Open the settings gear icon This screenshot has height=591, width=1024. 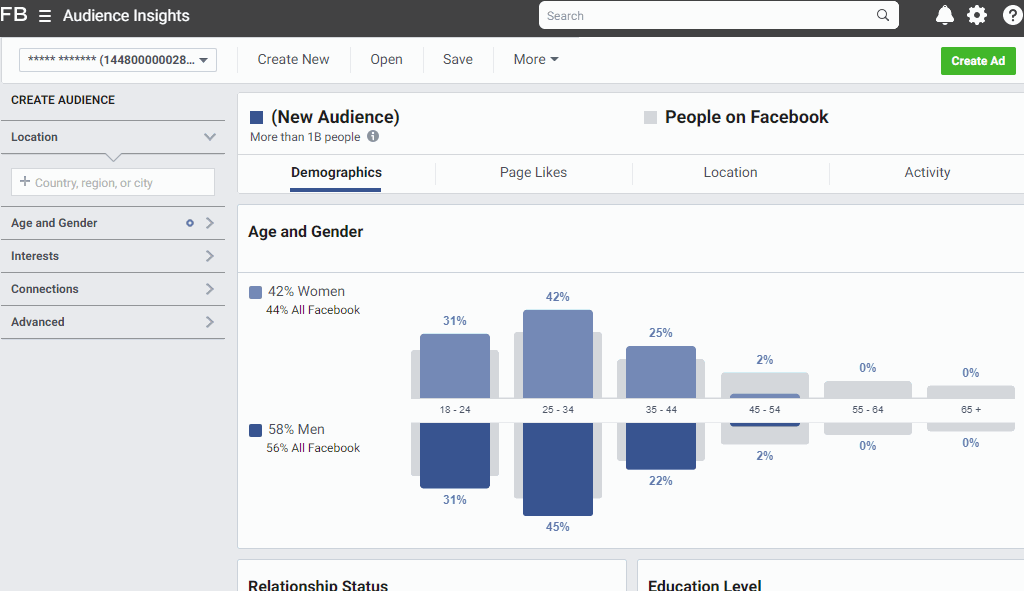tap(978, 15)
